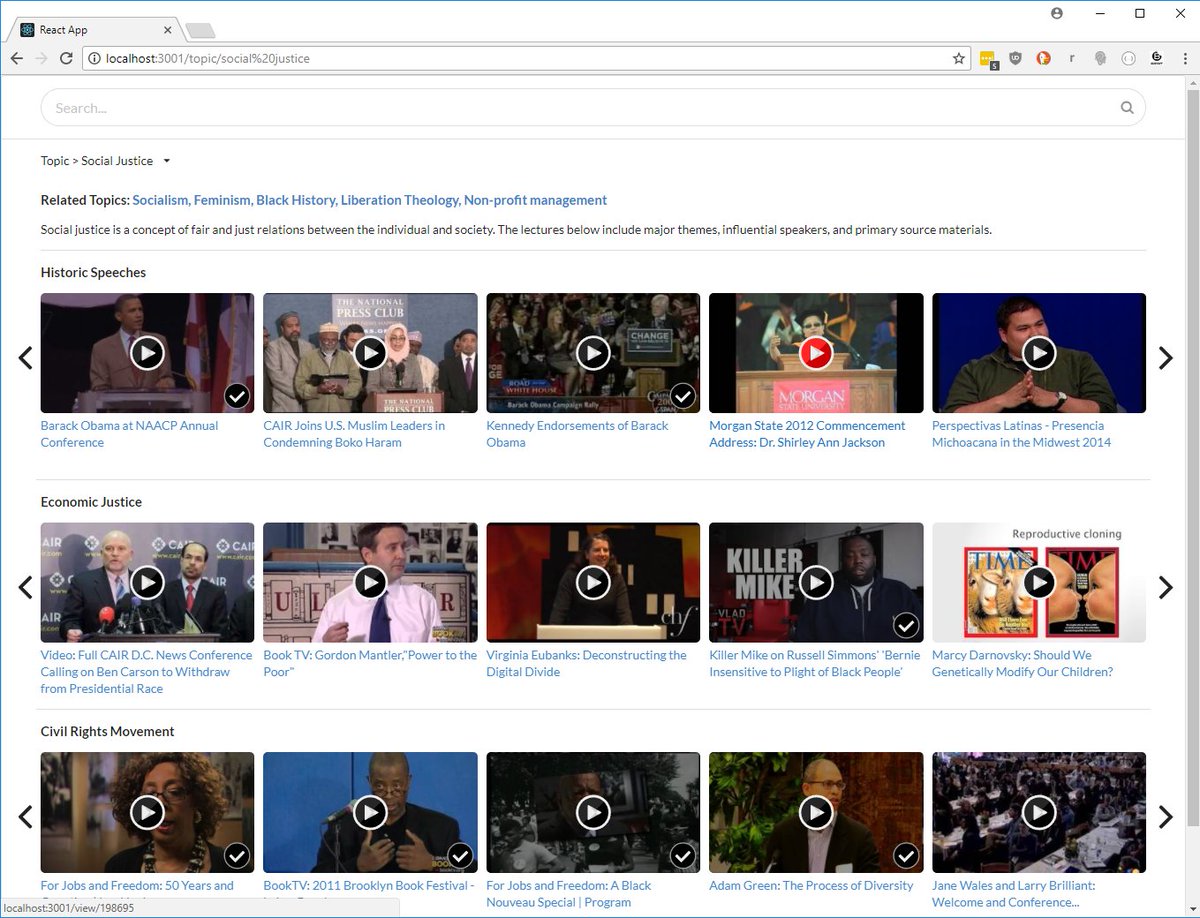Open the browser profile account icon

pos(1057,13)
